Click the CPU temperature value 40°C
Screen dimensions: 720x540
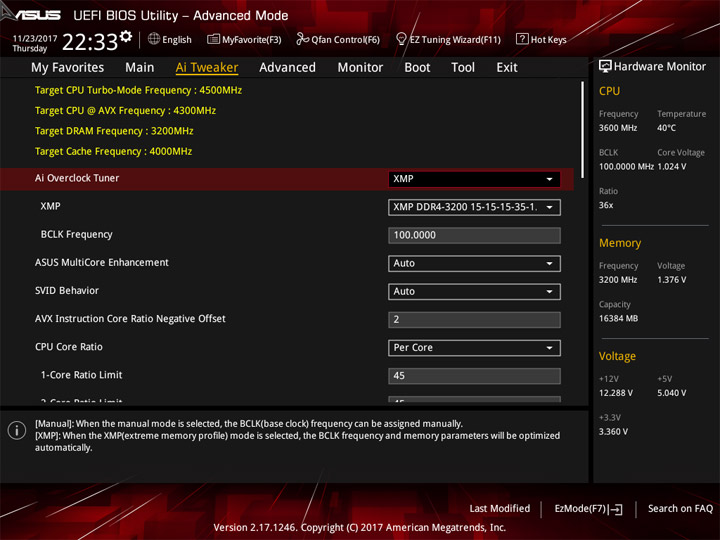666,128
